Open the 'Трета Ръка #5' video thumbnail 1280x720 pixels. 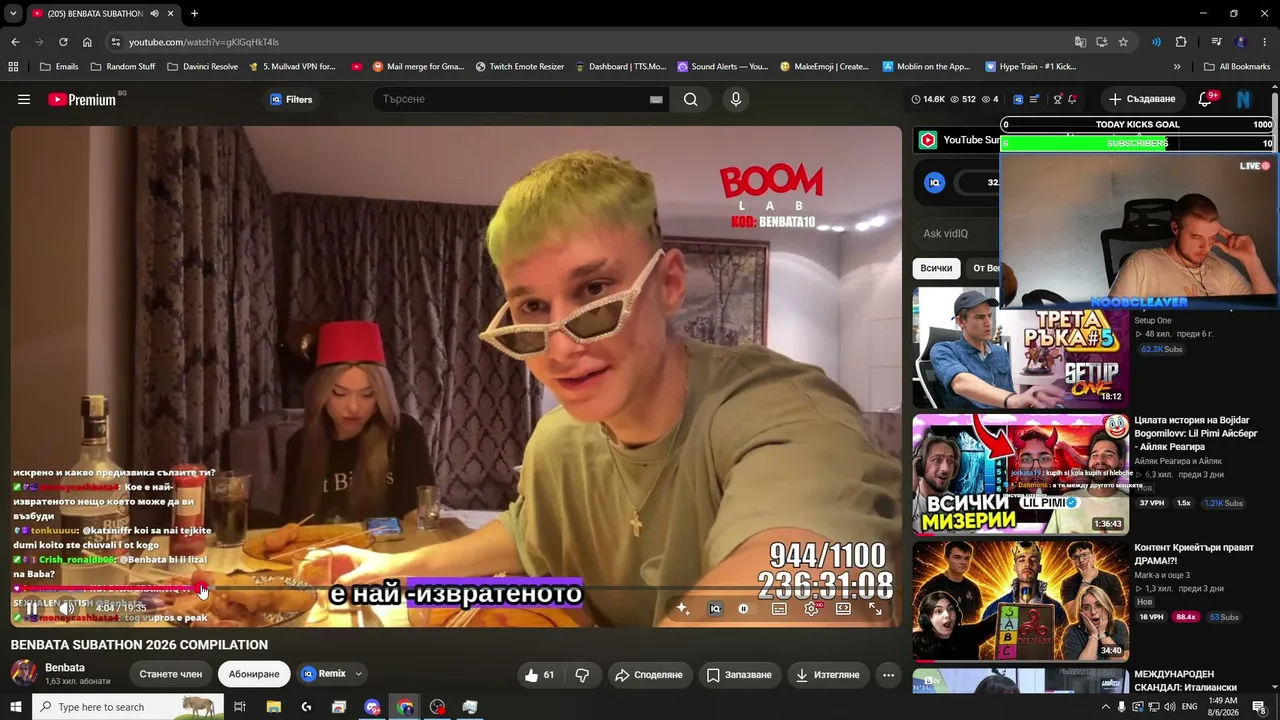pos(1020,347)
